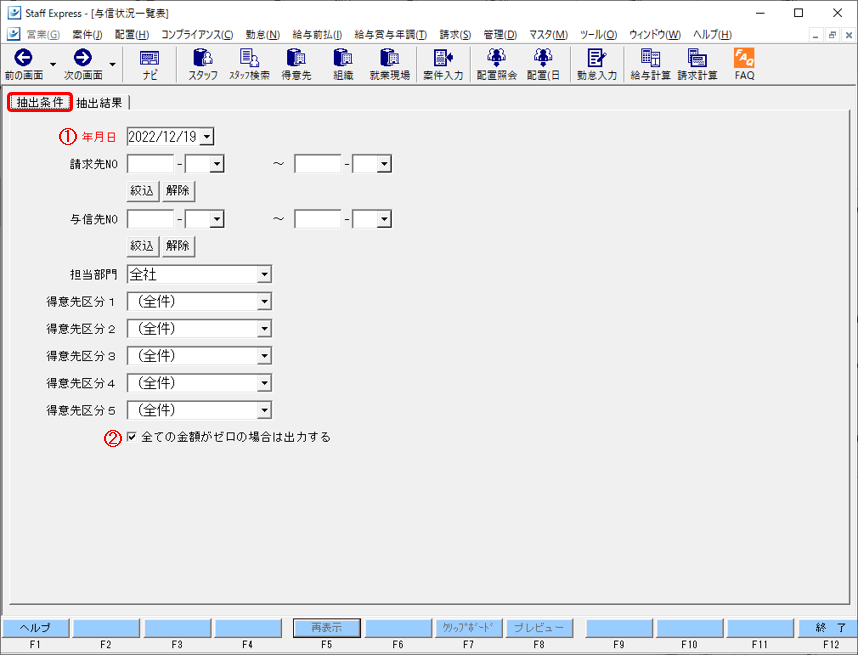The height and width of the screenshot is (655, 858).
Task: Open the 給与前払(I) menu
Action: click(317, 35)
